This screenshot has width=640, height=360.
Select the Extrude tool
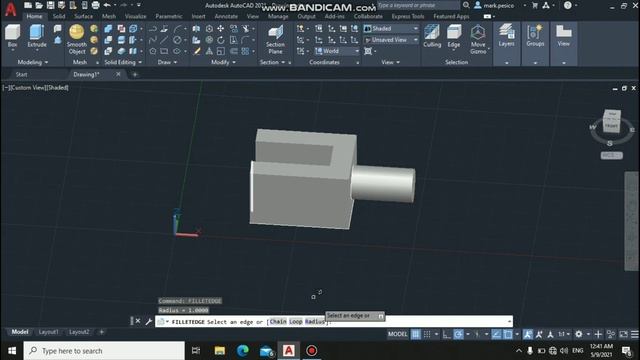click(x=37, y=36)
